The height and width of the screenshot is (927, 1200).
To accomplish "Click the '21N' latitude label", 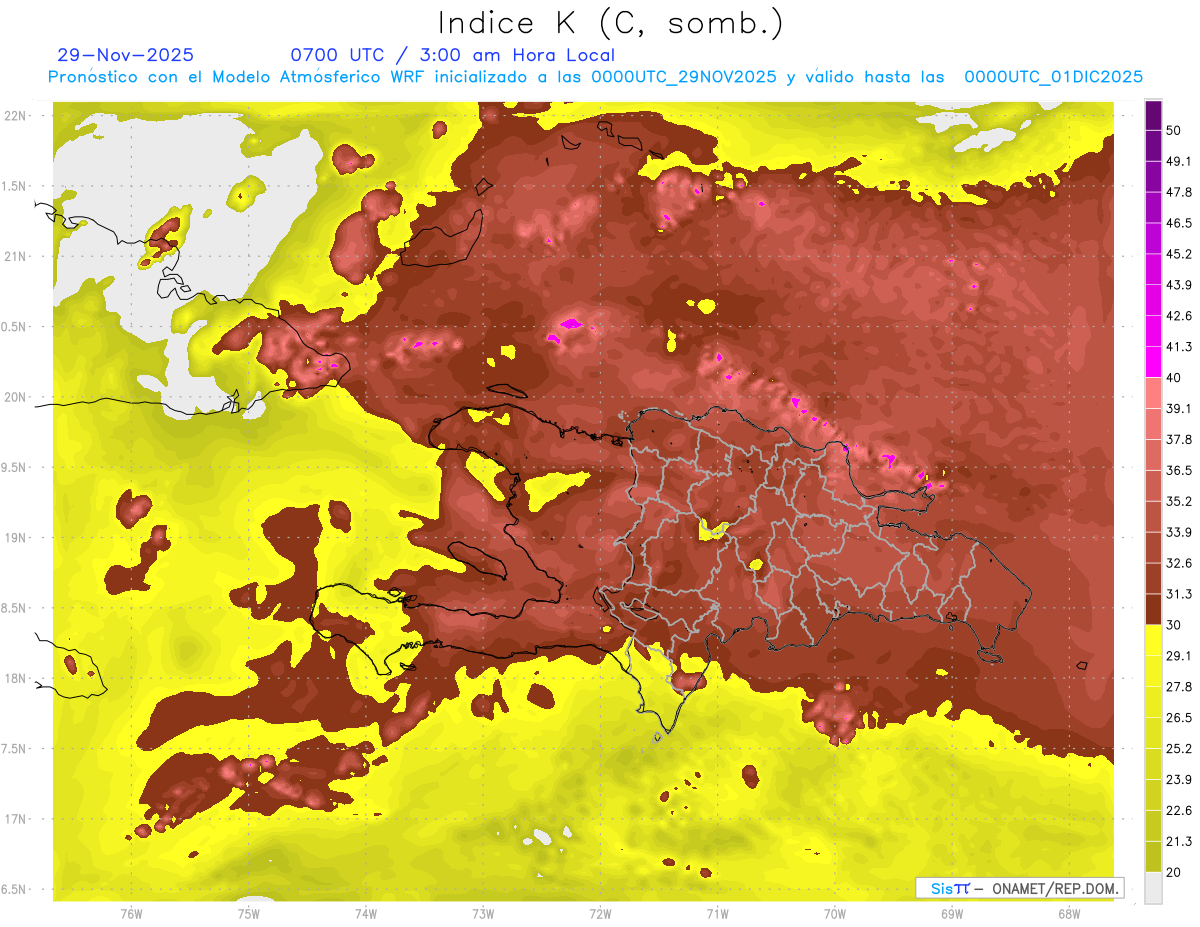I will pos(15,257).
